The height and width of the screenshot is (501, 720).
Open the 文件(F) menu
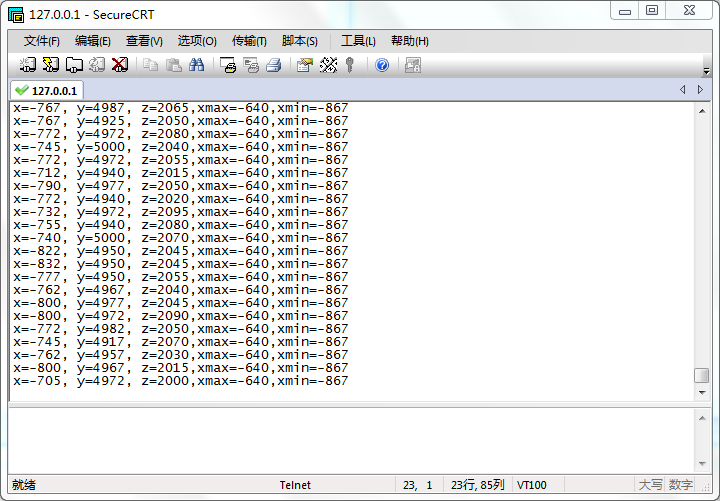click(x=41, y=41)
